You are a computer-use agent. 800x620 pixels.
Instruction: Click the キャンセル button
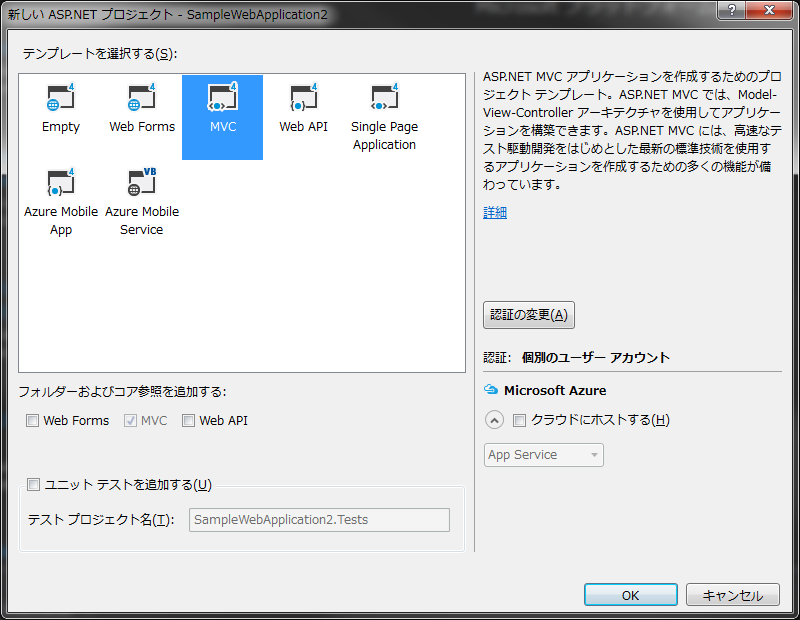733,595
